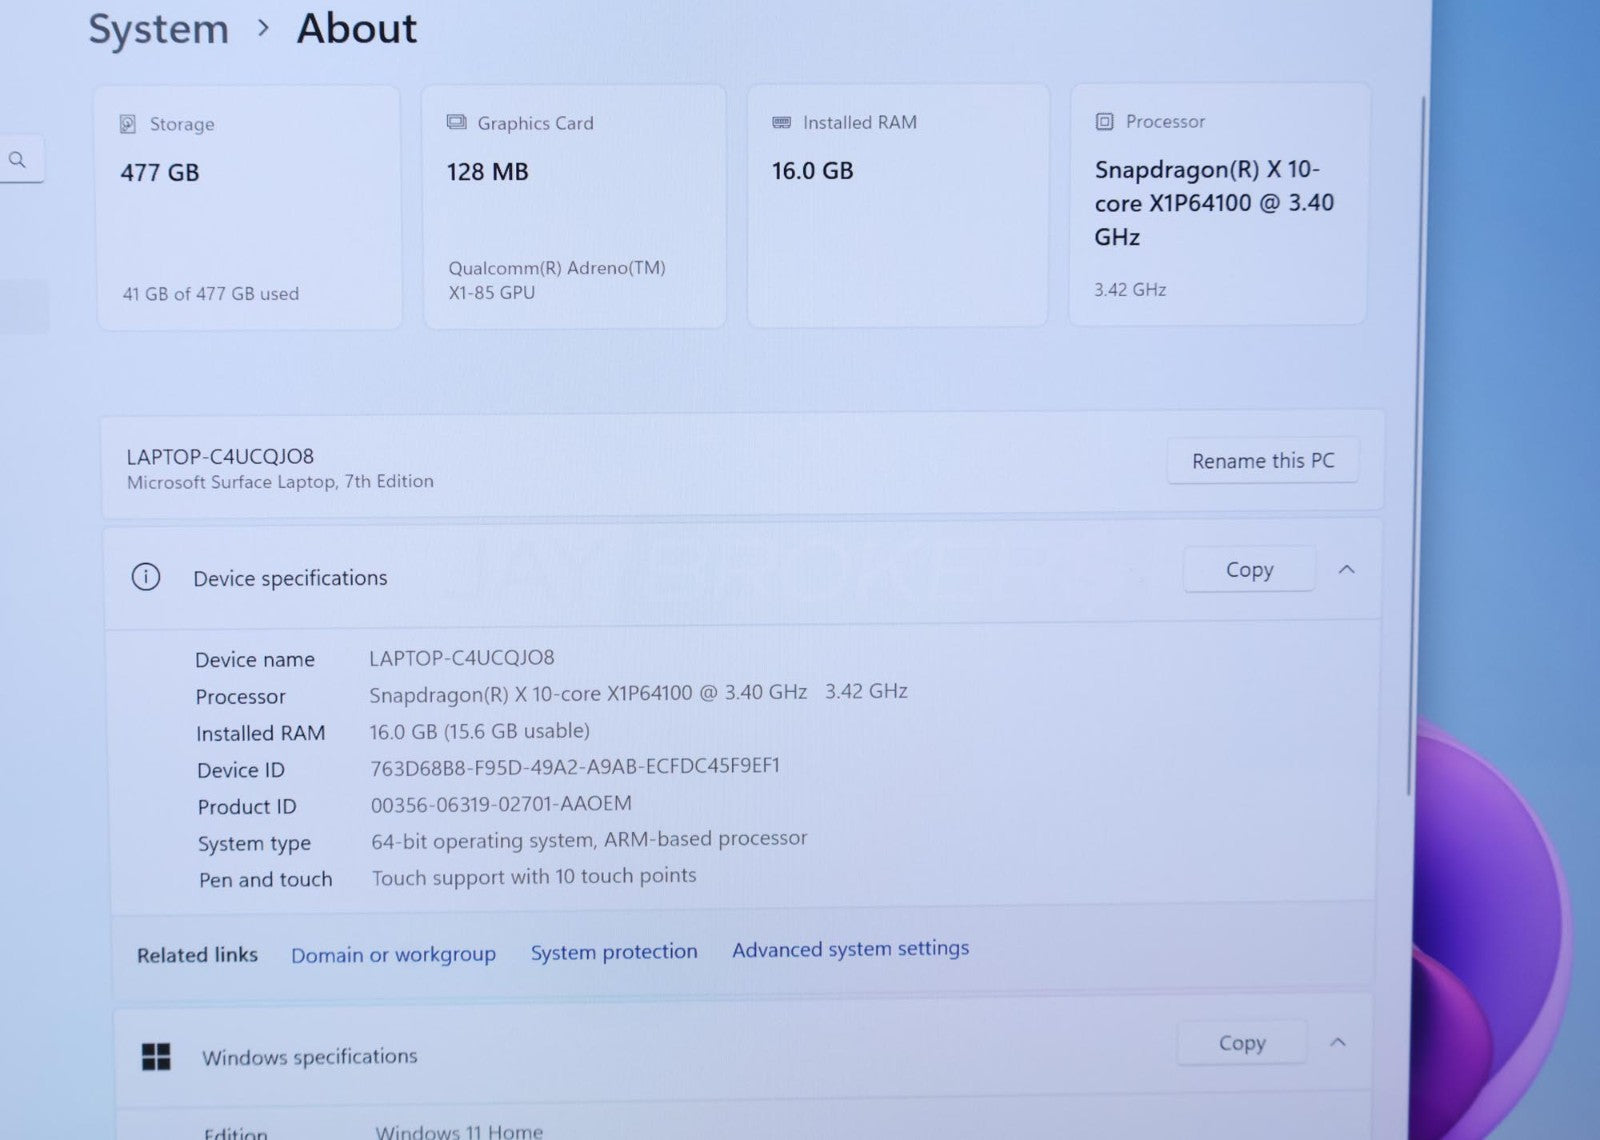This screenshot has width=1600, height=1140.
Task: Open the 477 GB Storage card
Action: [249, 208]
